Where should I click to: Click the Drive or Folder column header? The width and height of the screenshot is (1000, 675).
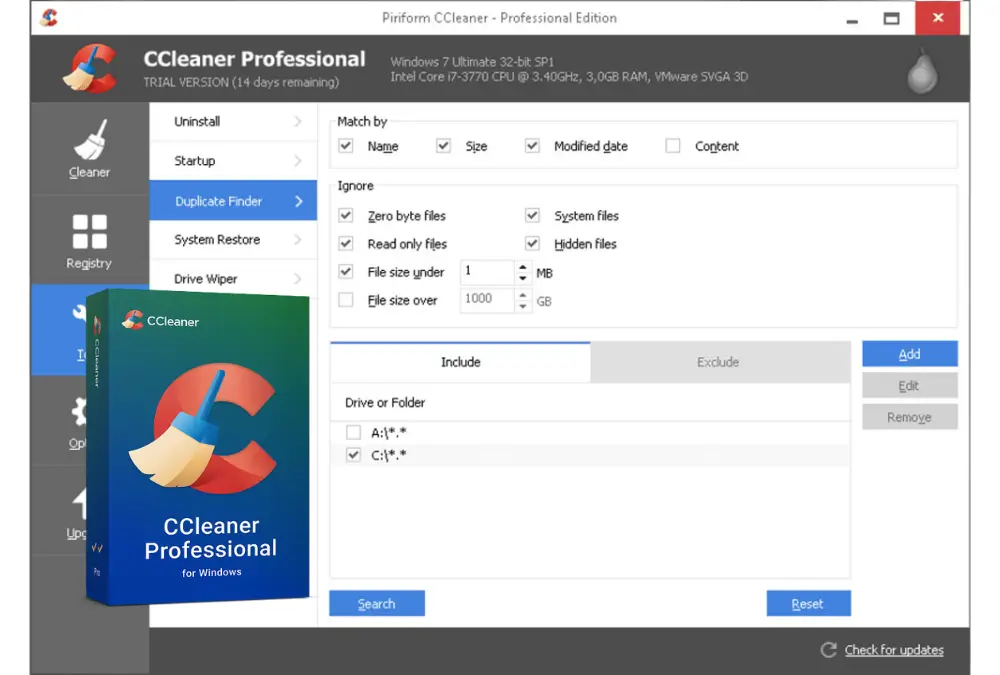coord(385,403)
